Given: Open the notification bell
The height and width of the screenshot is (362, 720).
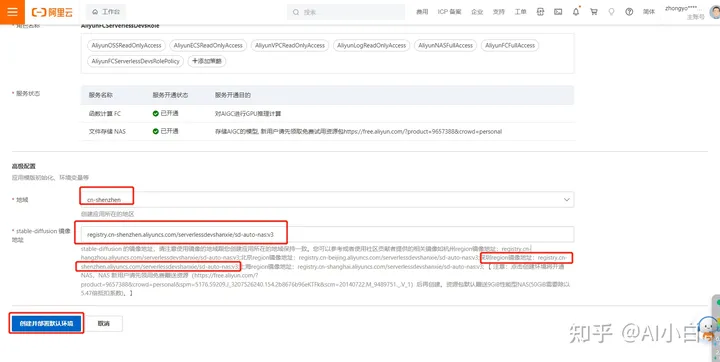Looking at the screenshot, I should point(576,12).
